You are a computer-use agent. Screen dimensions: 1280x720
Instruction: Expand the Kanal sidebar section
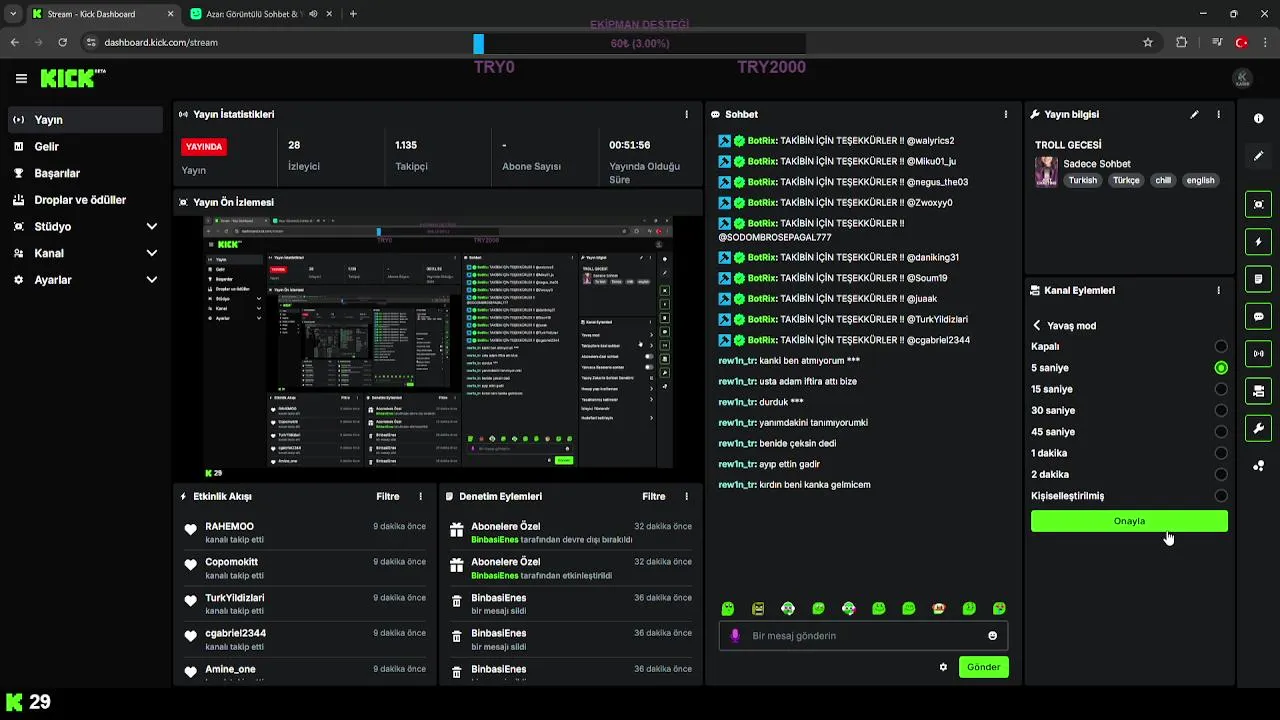coord(85,253)
